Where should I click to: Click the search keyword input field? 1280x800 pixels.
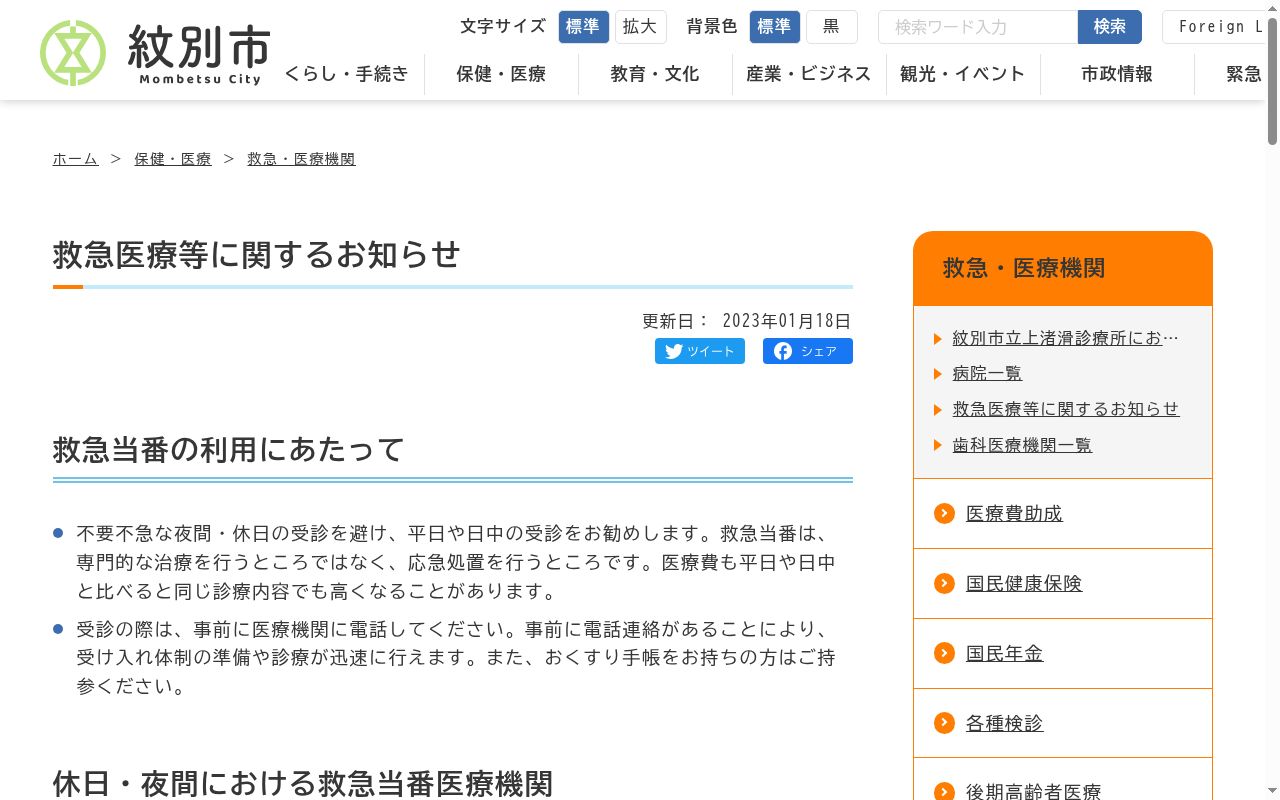coord(978,27)
